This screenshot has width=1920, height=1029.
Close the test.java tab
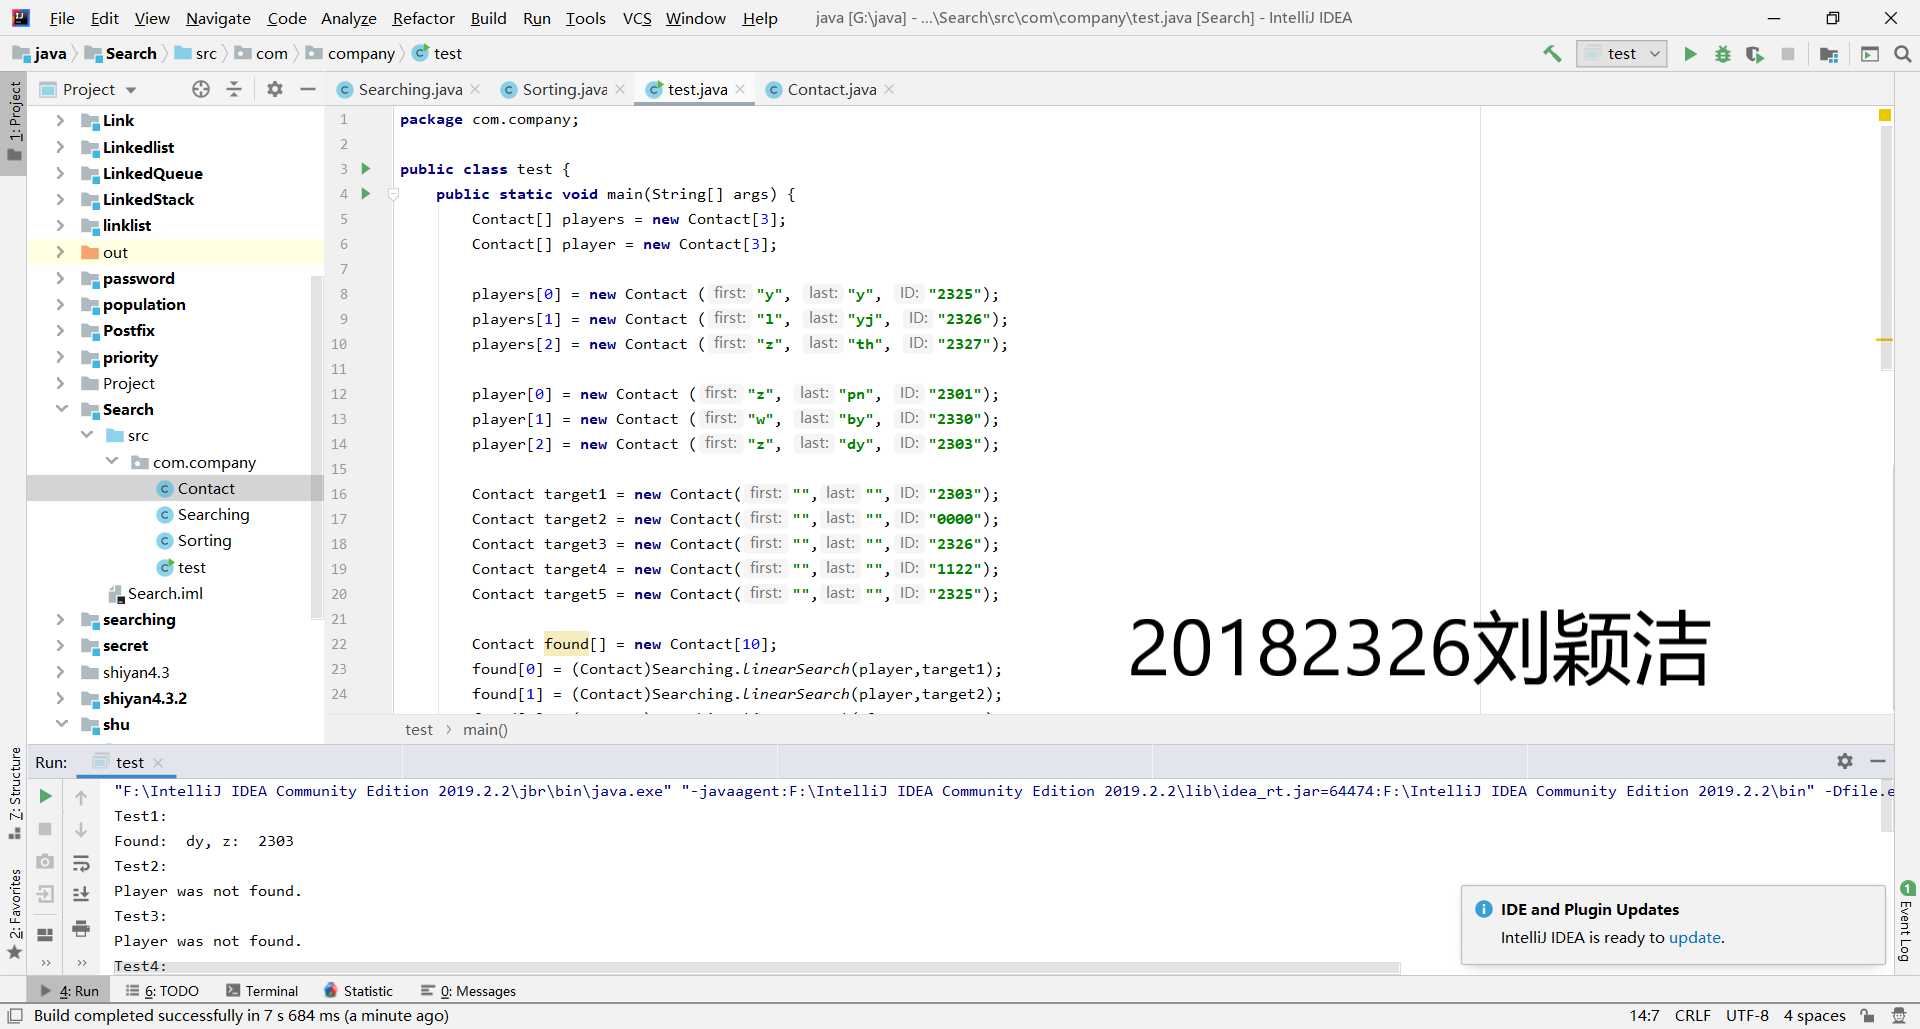[740, 89]
